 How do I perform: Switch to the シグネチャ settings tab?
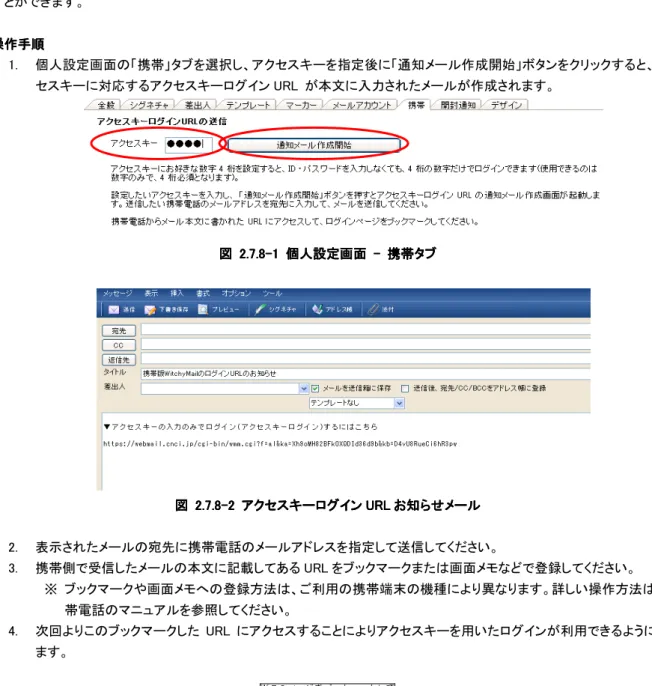pos(149,105)
